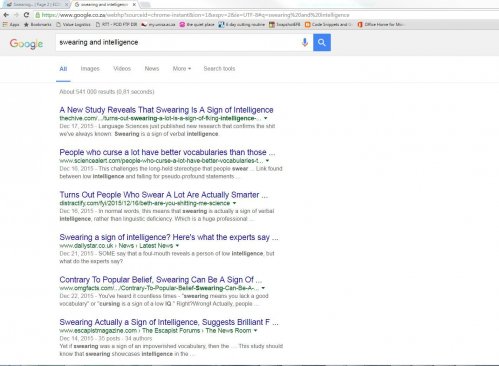Expand the dailystar.co.uk result dropdown arrow
This screenshot has width=499, height=366.
pyautogui.click(x=177, y=246)
